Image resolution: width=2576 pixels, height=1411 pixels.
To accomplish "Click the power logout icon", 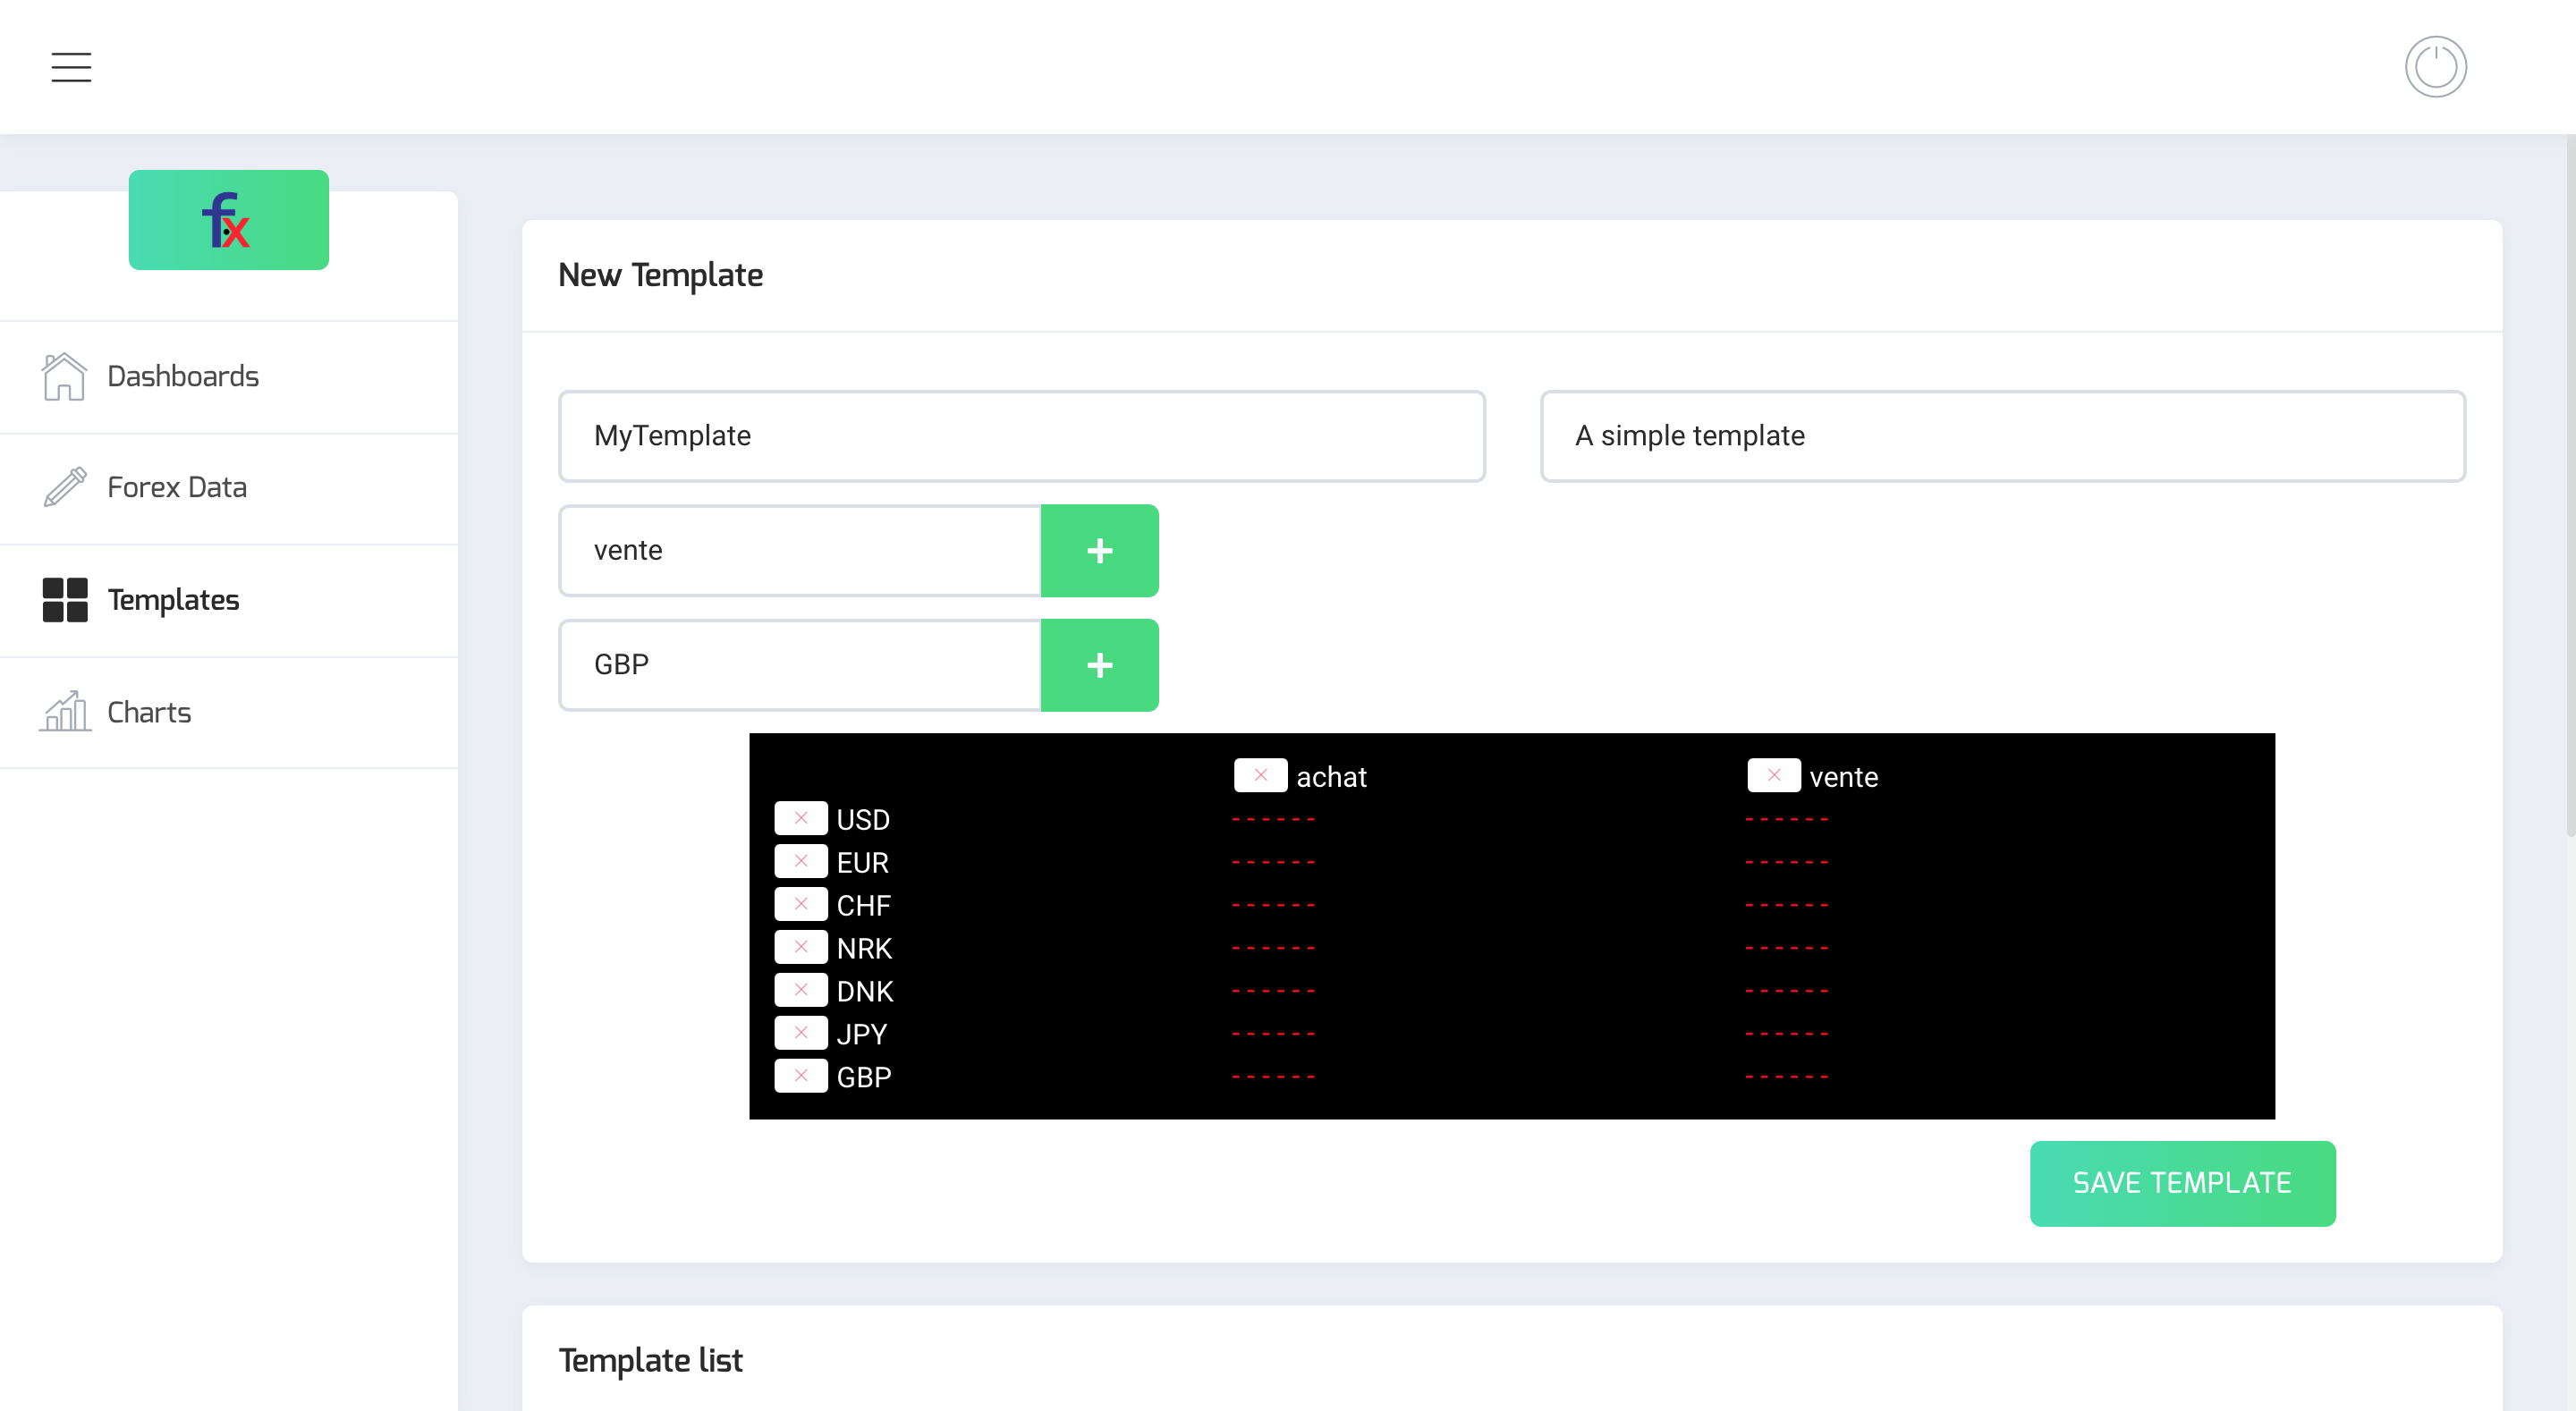I will (2435, 67).
